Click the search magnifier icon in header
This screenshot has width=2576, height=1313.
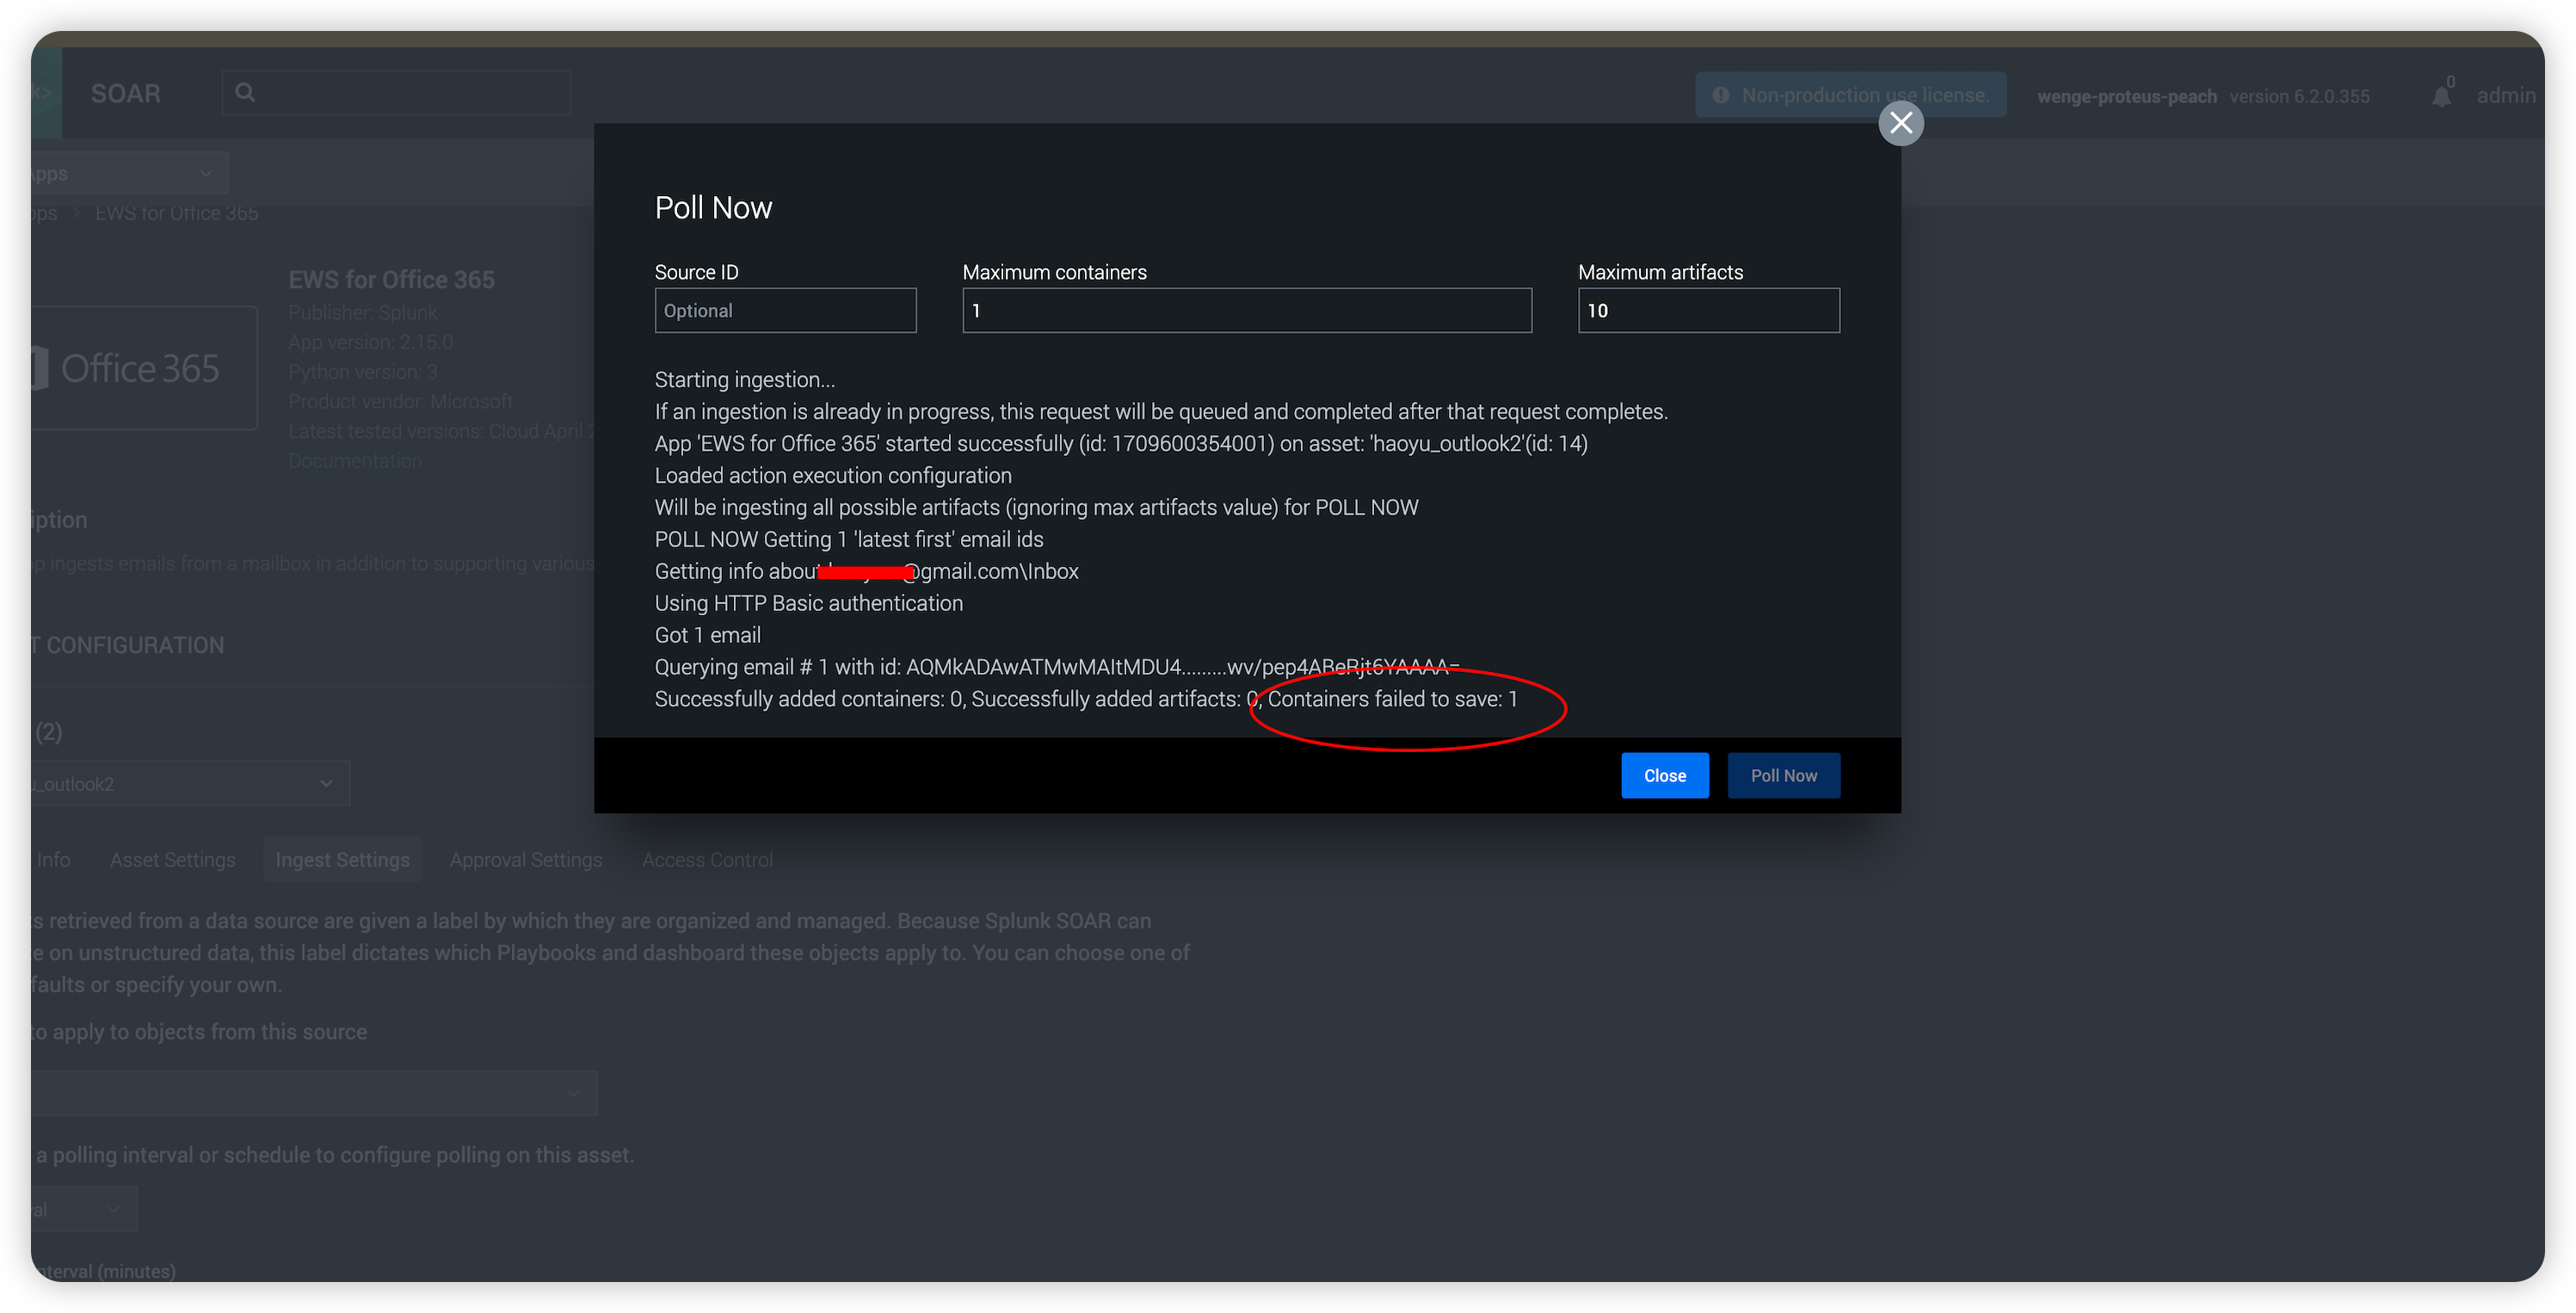pos(245,93)
